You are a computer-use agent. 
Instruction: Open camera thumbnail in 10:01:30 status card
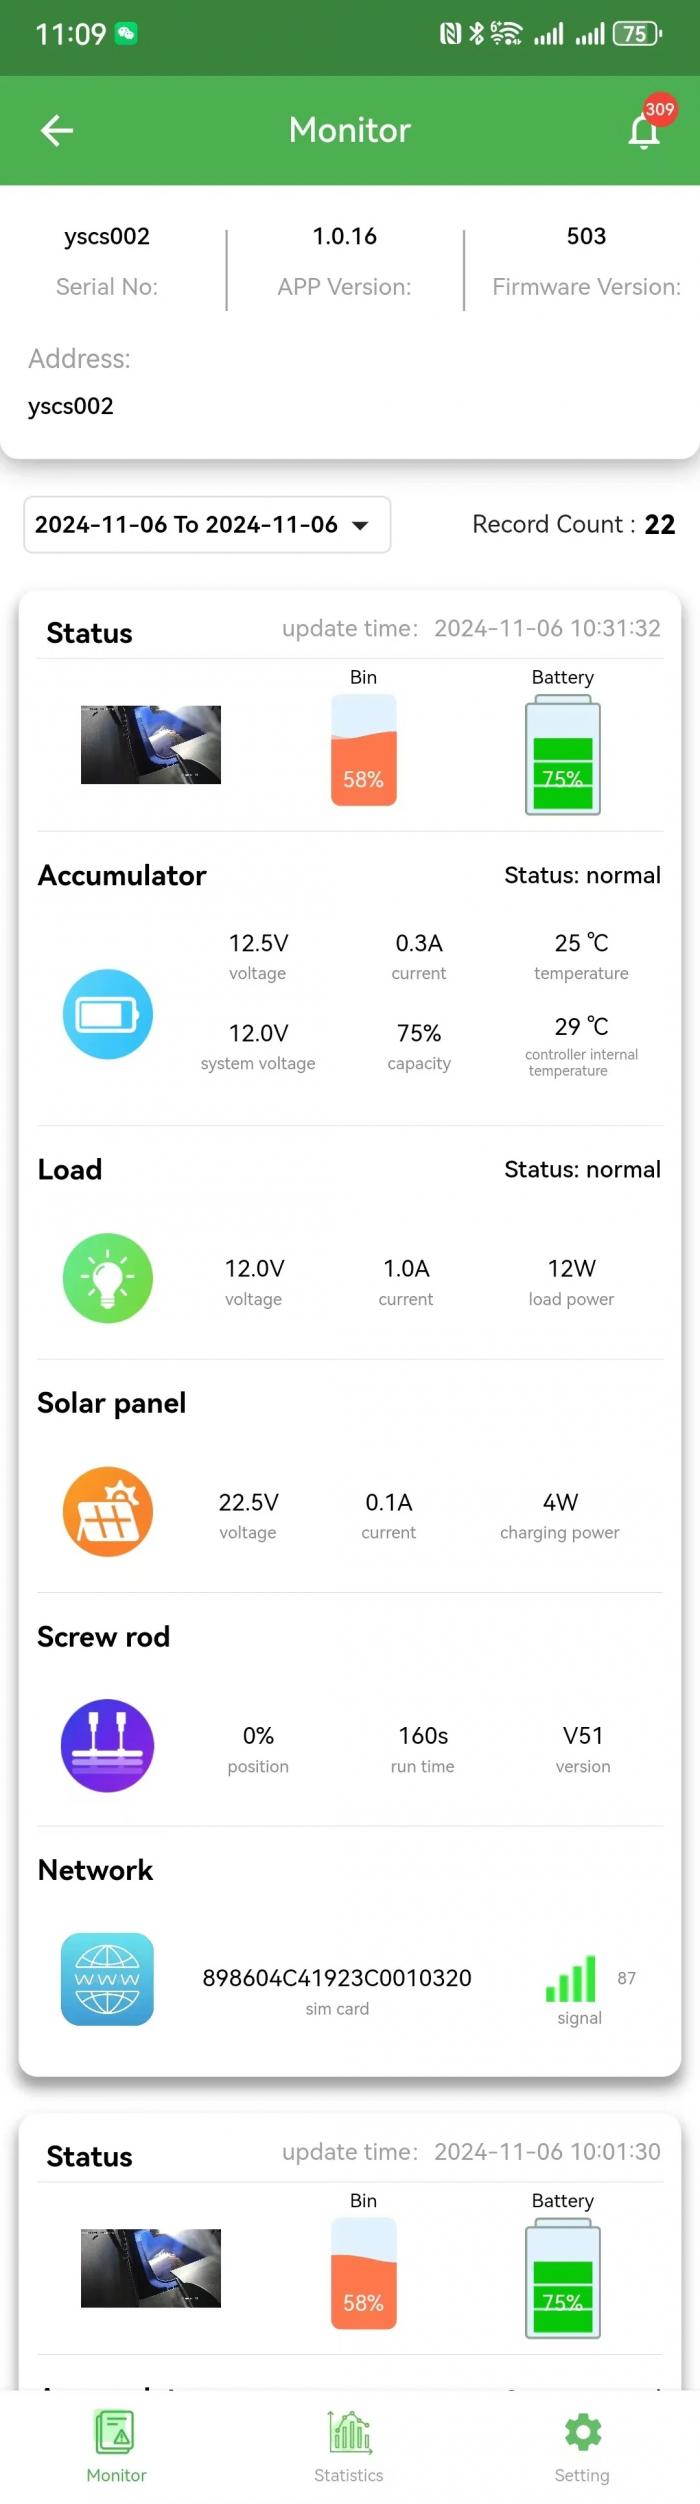point(151,2268)
